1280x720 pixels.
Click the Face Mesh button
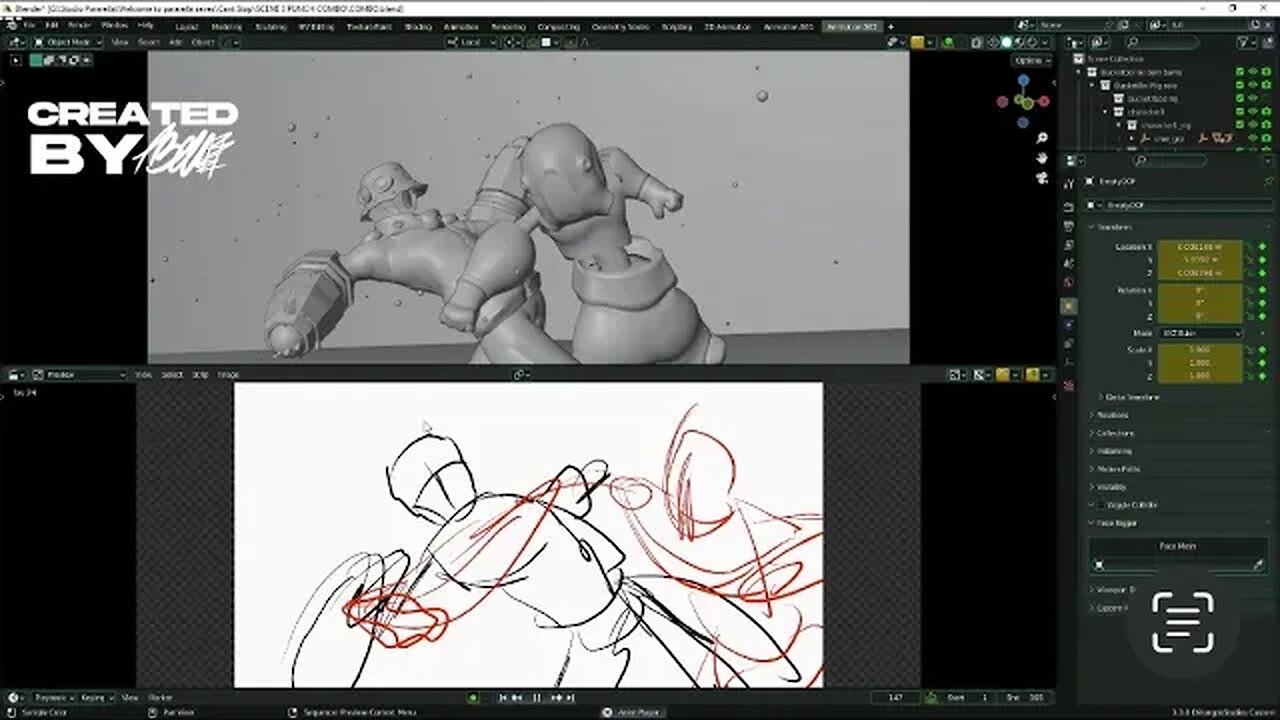(x=1177, y=546)
